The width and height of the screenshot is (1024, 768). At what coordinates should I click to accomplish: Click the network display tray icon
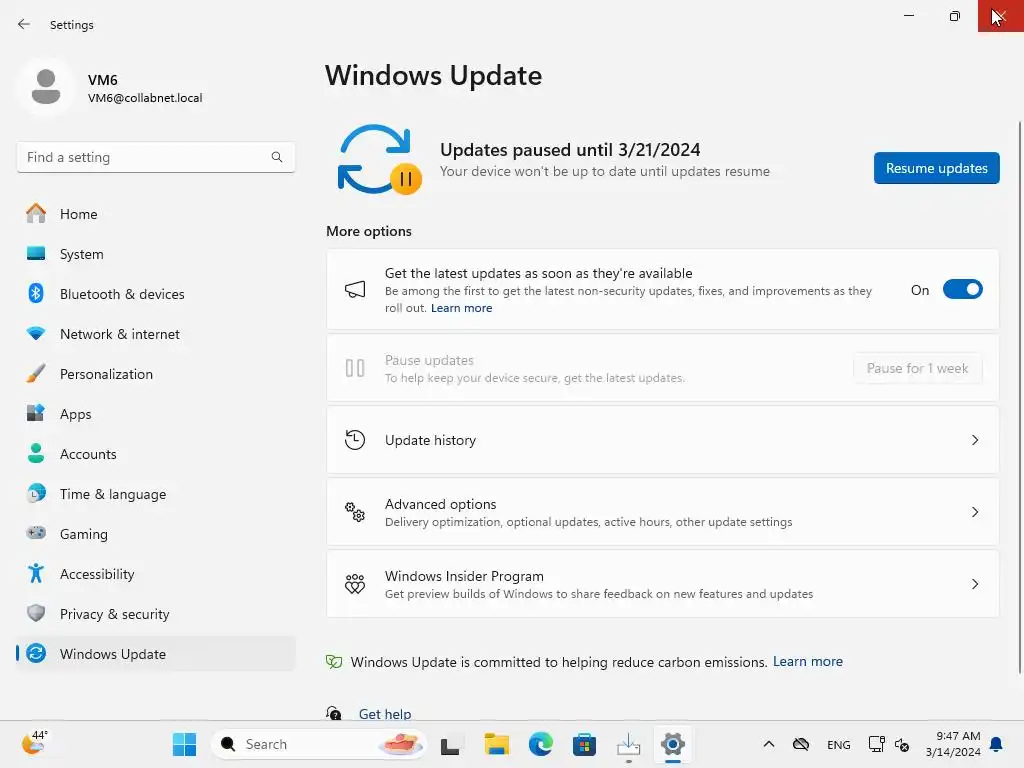click(x=876, y=744)
